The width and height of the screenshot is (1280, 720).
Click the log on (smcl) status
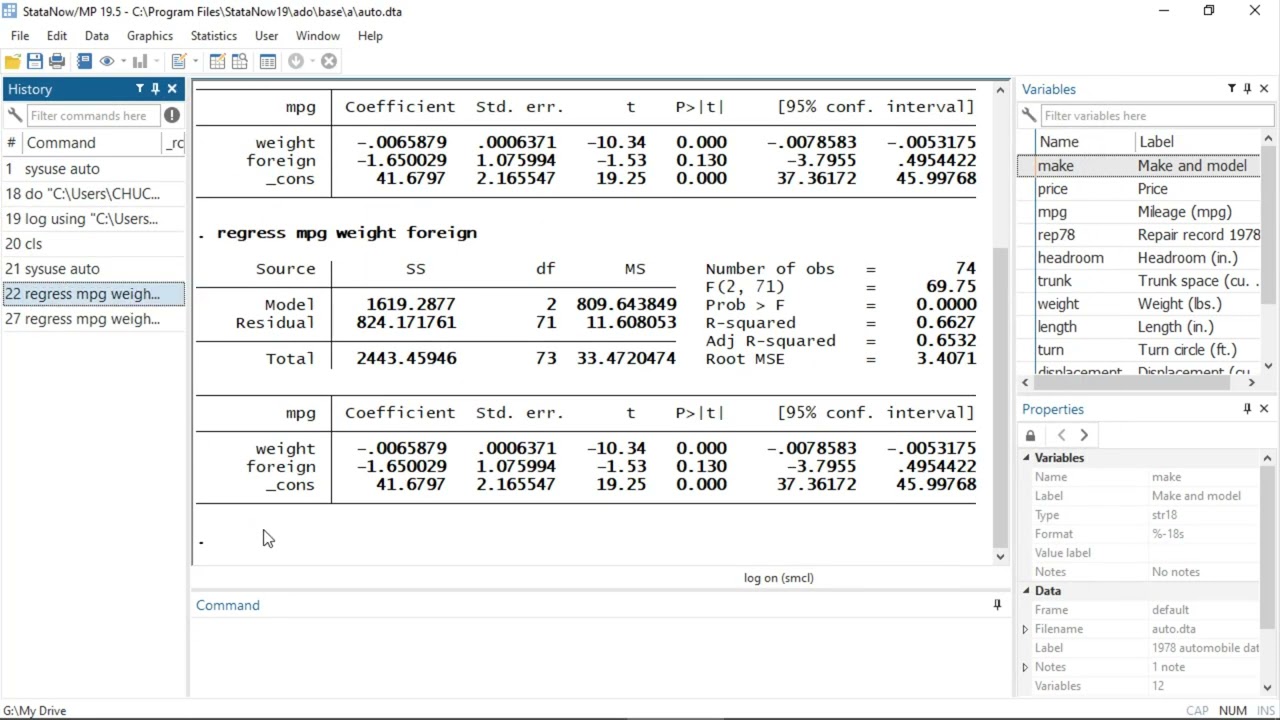tap(779, 577)
